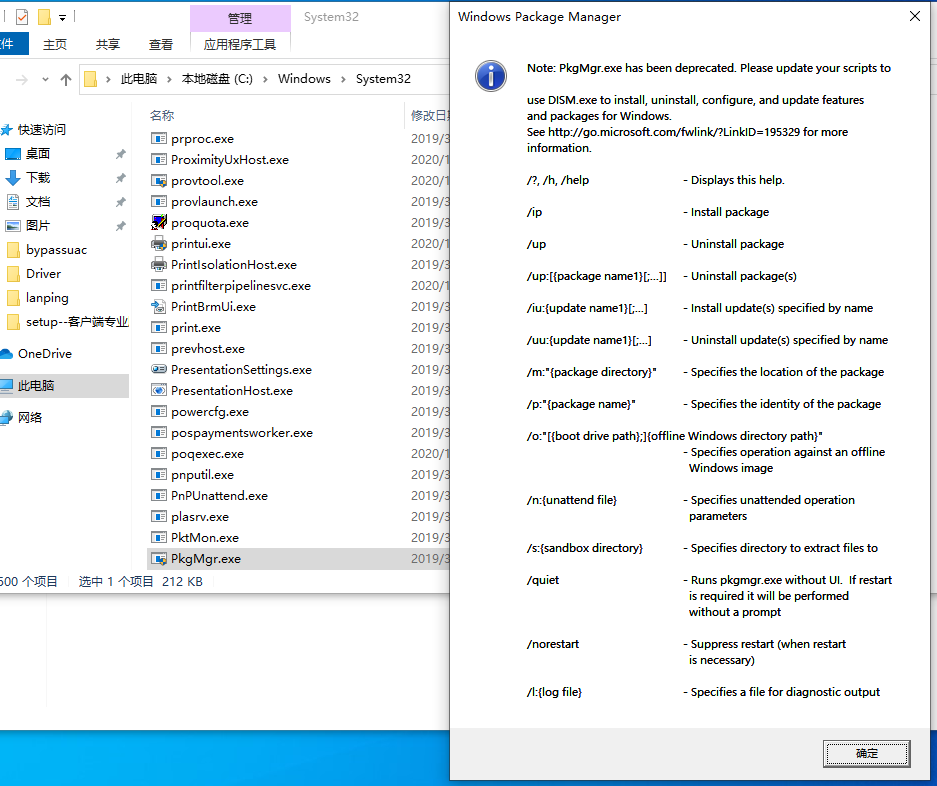This screenshot has height=786, width=937.
Task: Click the prevhost.exe file icon
Action: click(x=158, y=348)
